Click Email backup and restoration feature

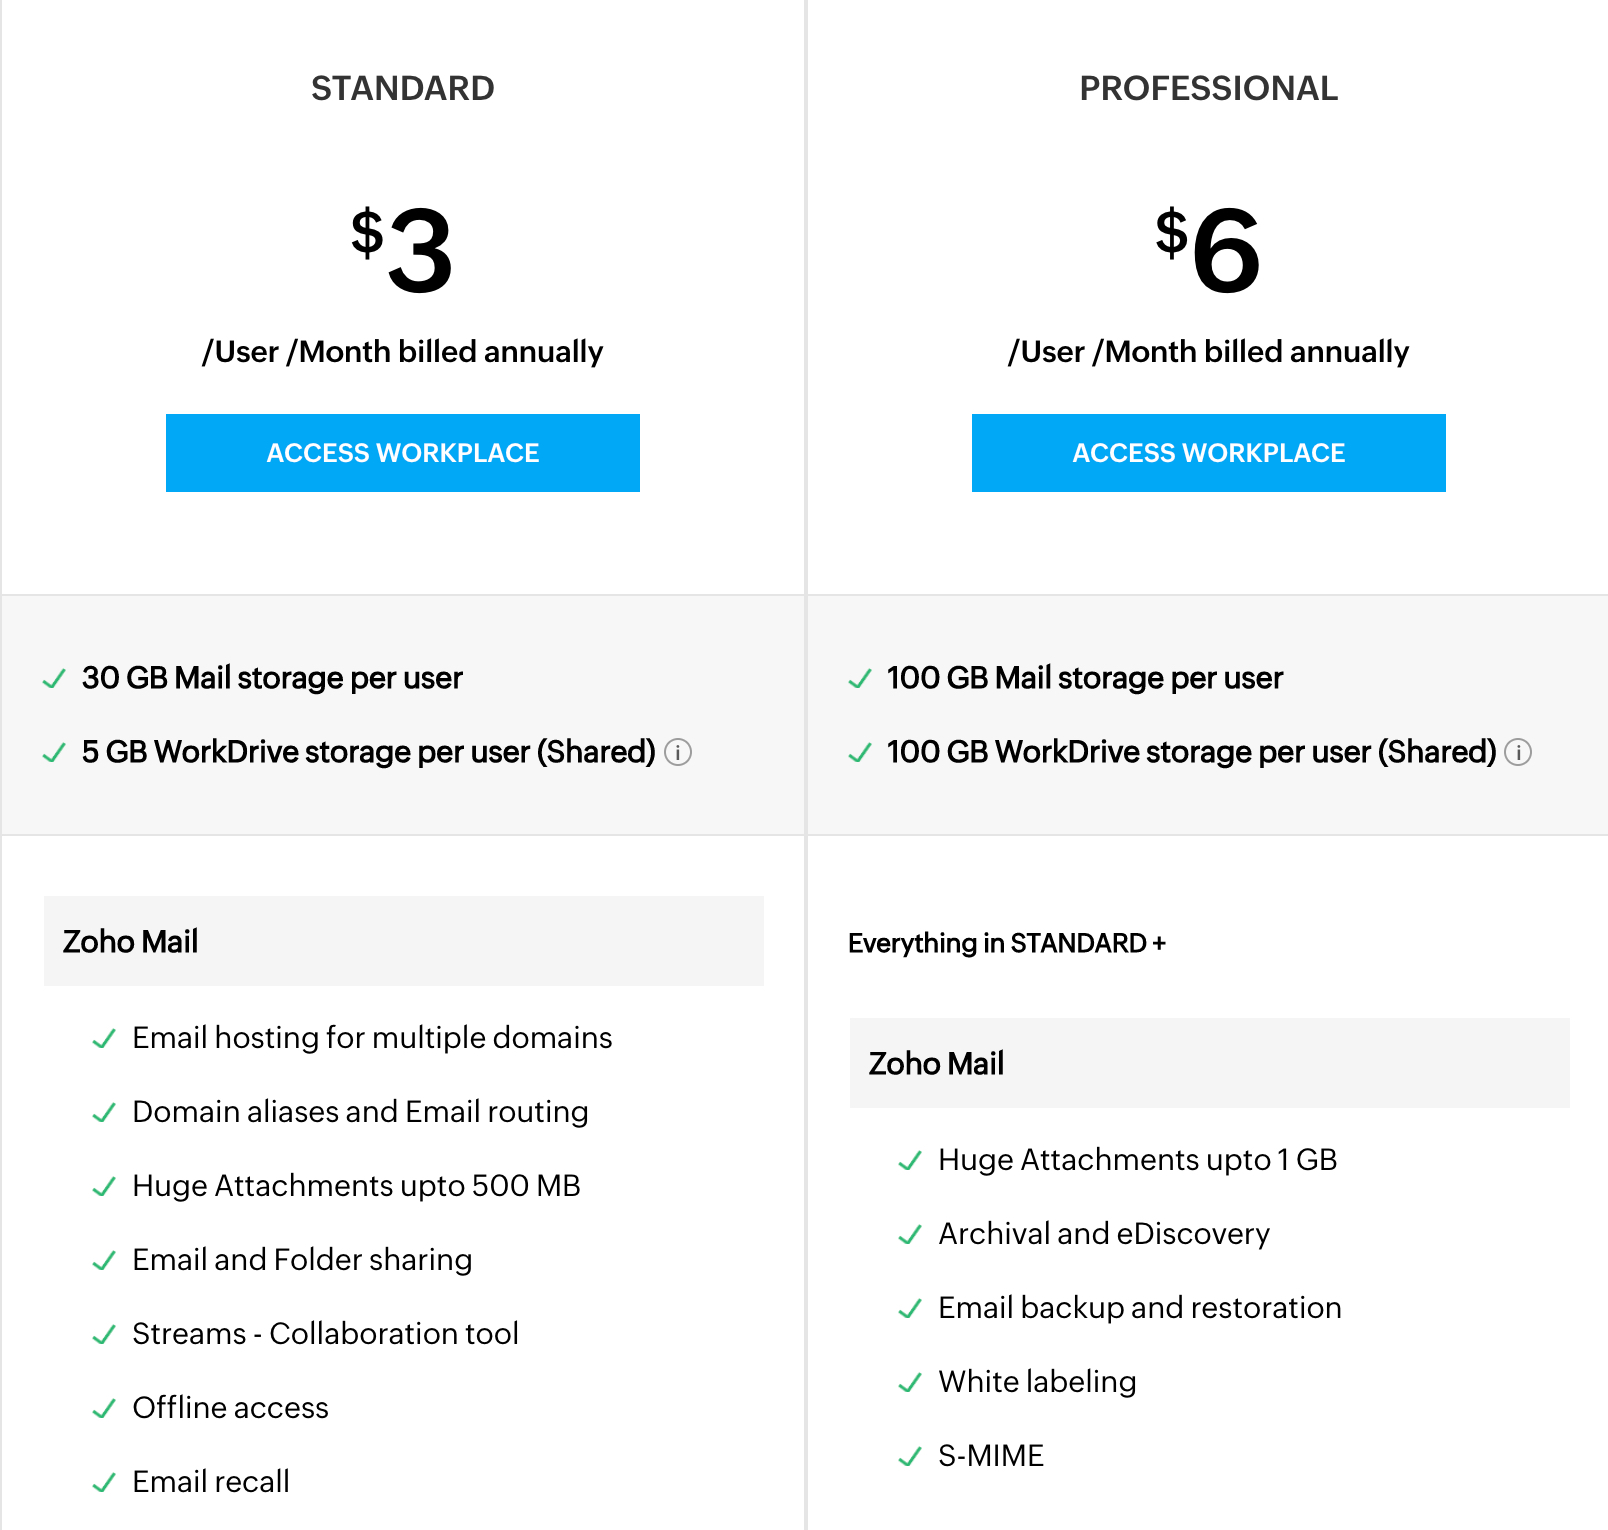1140,1308
